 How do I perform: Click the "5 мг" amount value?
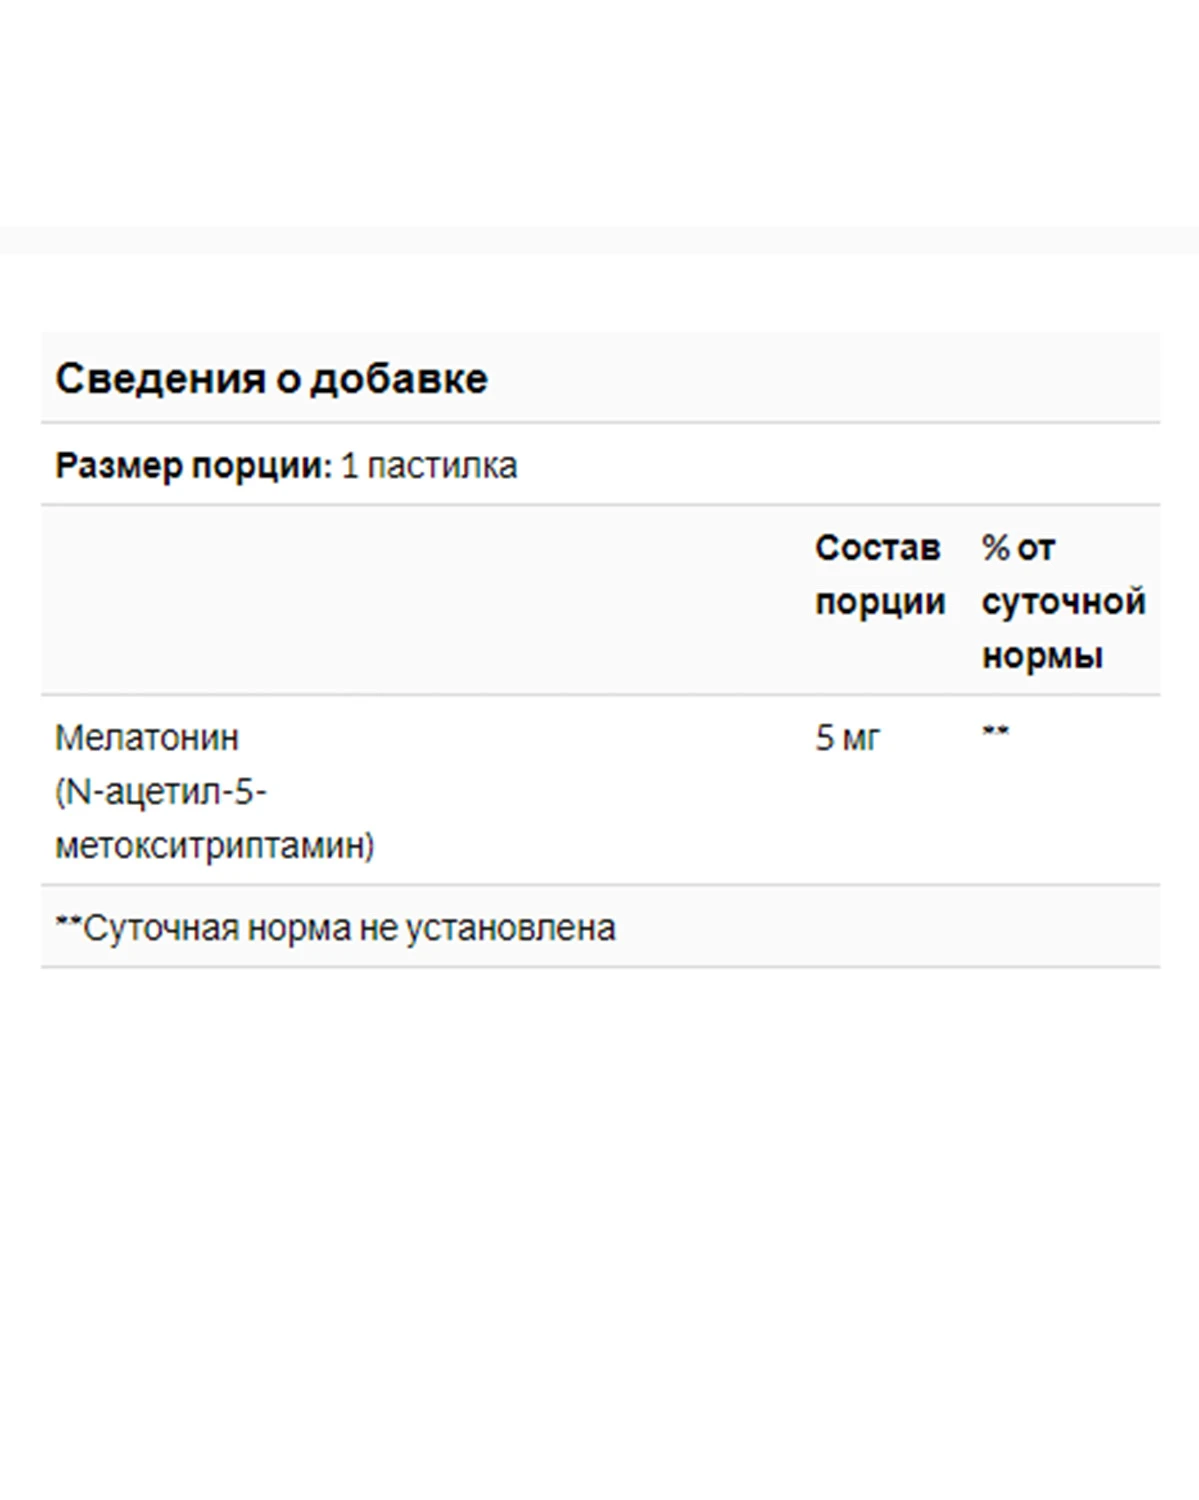point(847,738)
